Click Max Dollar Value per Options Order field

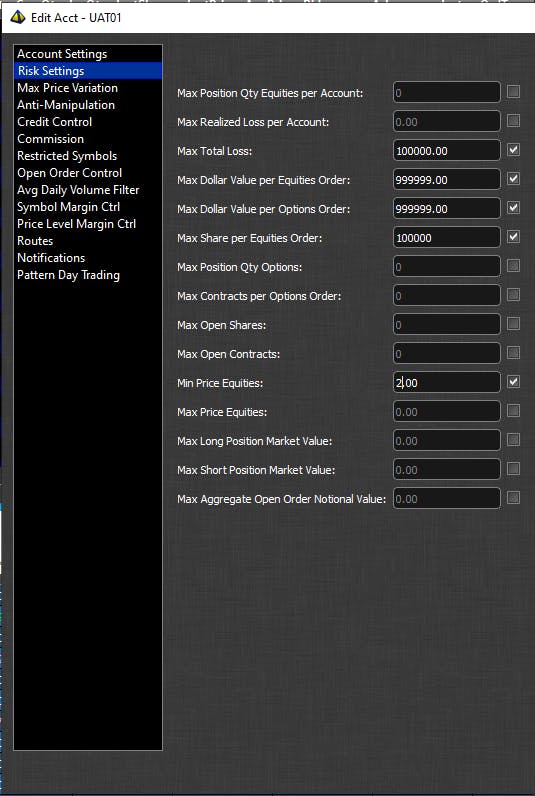point(447,208)
